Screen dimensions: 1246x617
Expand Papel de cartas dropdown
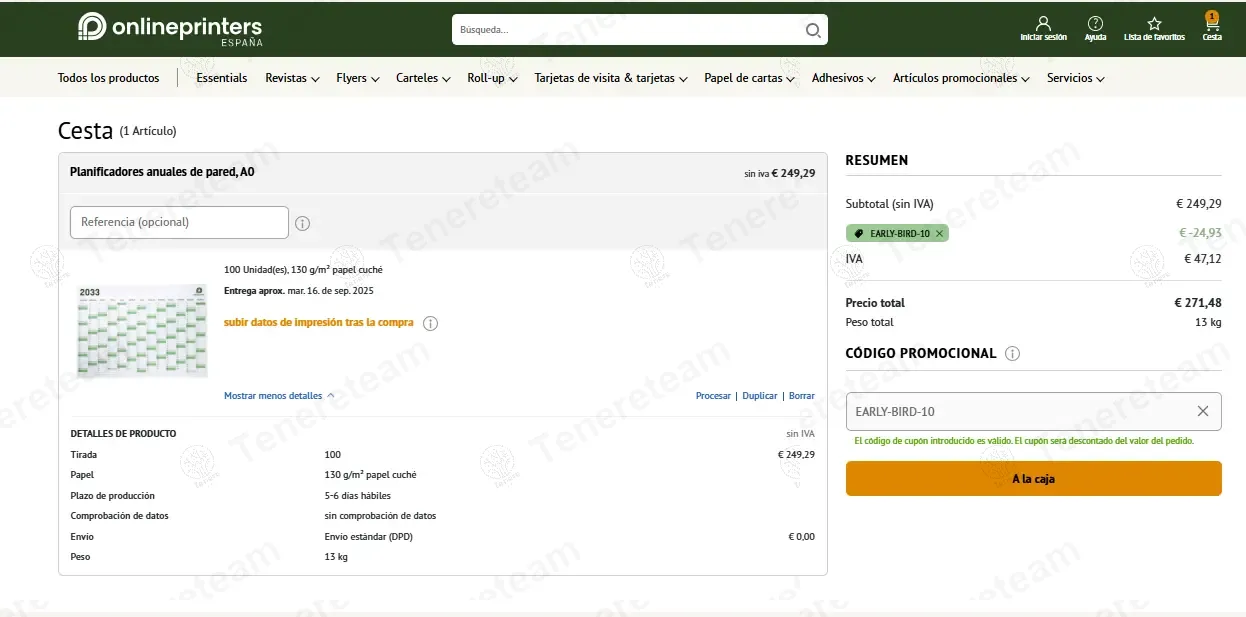[749, 78]
